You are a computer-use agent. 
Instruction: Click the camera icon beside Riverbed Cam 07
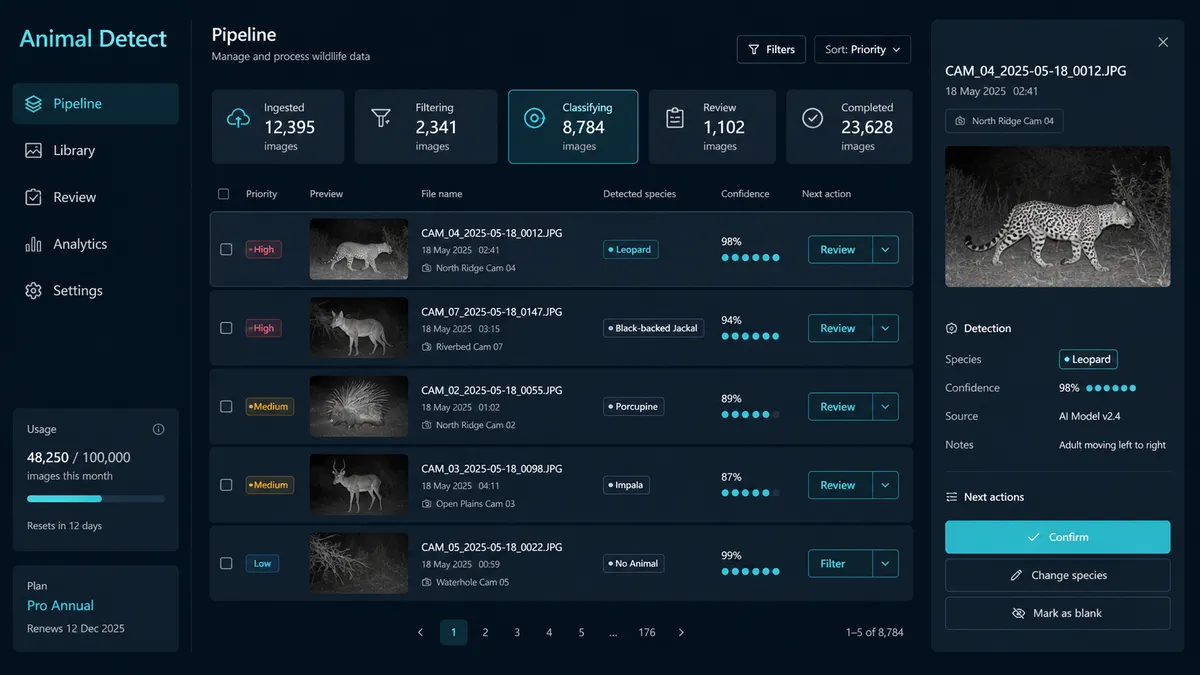click(x=427, y=347)
